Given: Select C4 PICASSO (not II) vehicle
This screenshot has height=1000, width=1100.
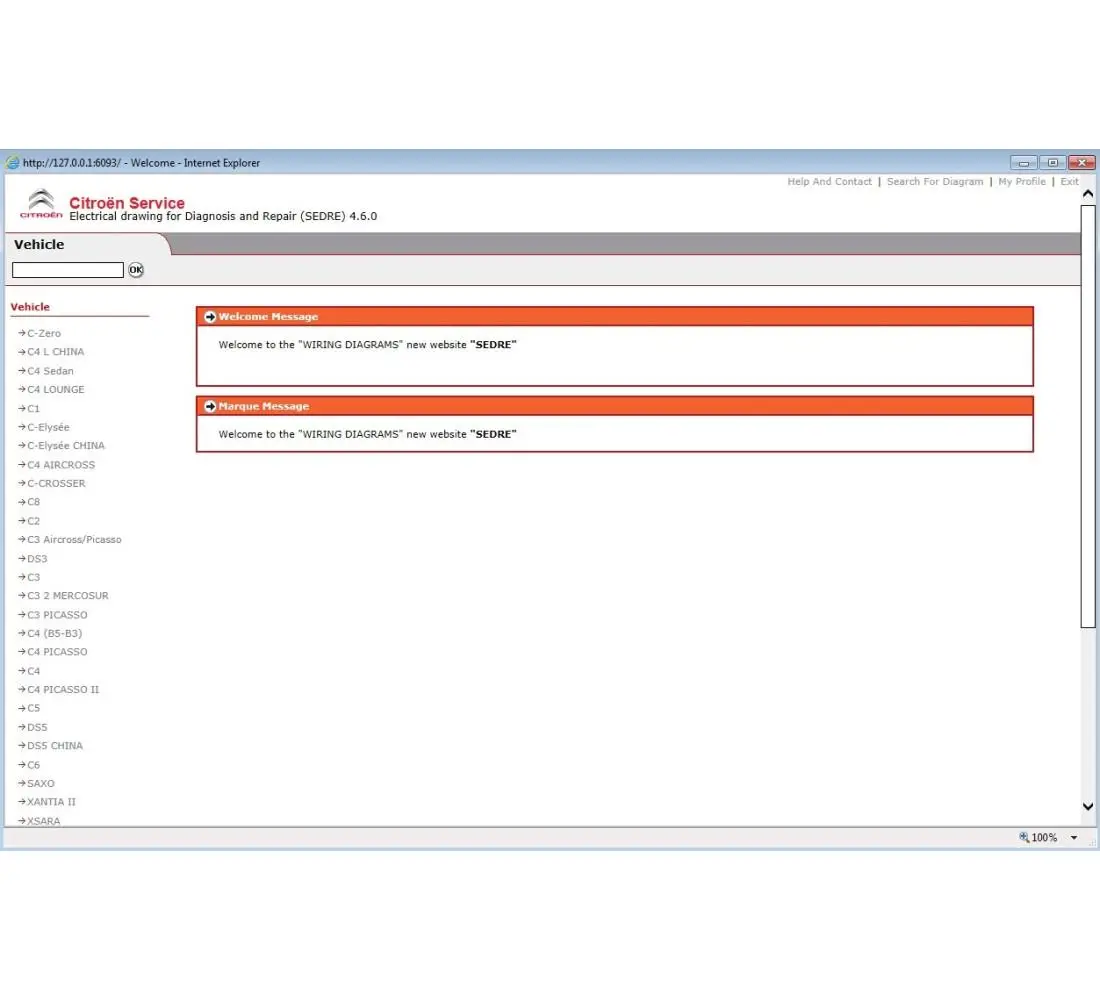Looking at the screenshot, I should tap(57, 652).
